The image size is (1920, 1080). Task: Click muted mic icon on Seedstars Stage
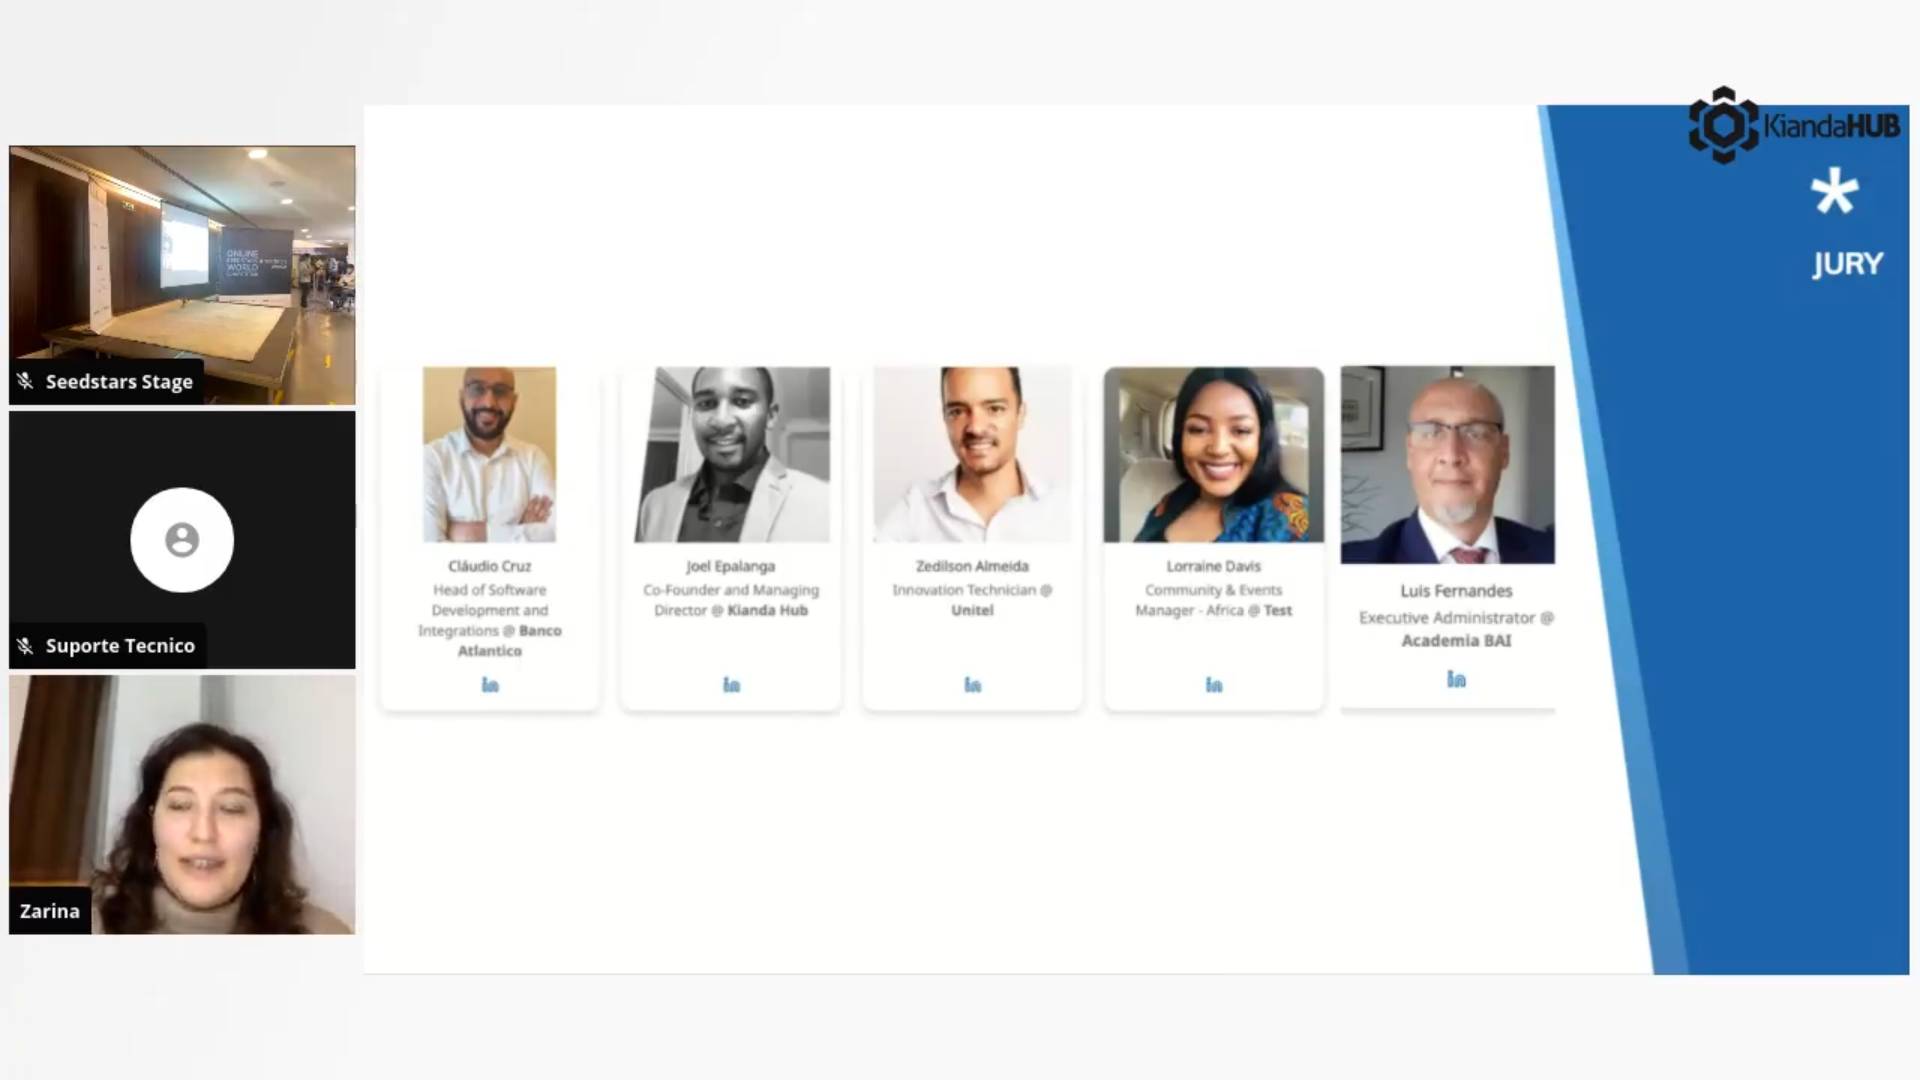(x=26, y=381)
